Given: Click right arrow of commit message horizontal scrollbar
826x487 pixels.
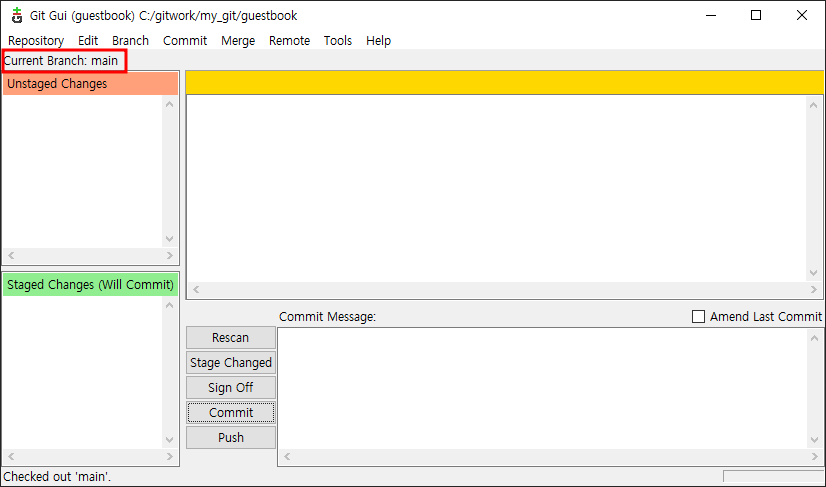Looking at the screenshot, I should pos(814,456).
